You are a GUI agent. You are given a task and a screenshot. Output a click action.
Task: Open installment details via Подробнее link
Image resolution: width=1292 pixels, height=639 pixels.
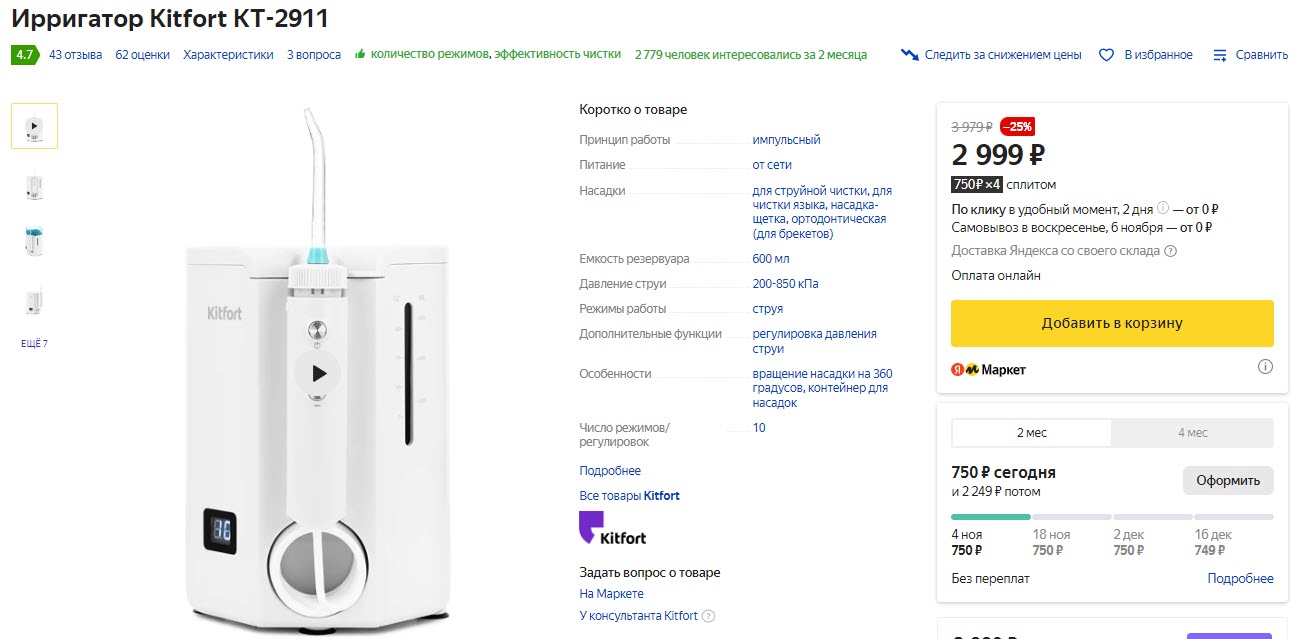coord(1240,579)
